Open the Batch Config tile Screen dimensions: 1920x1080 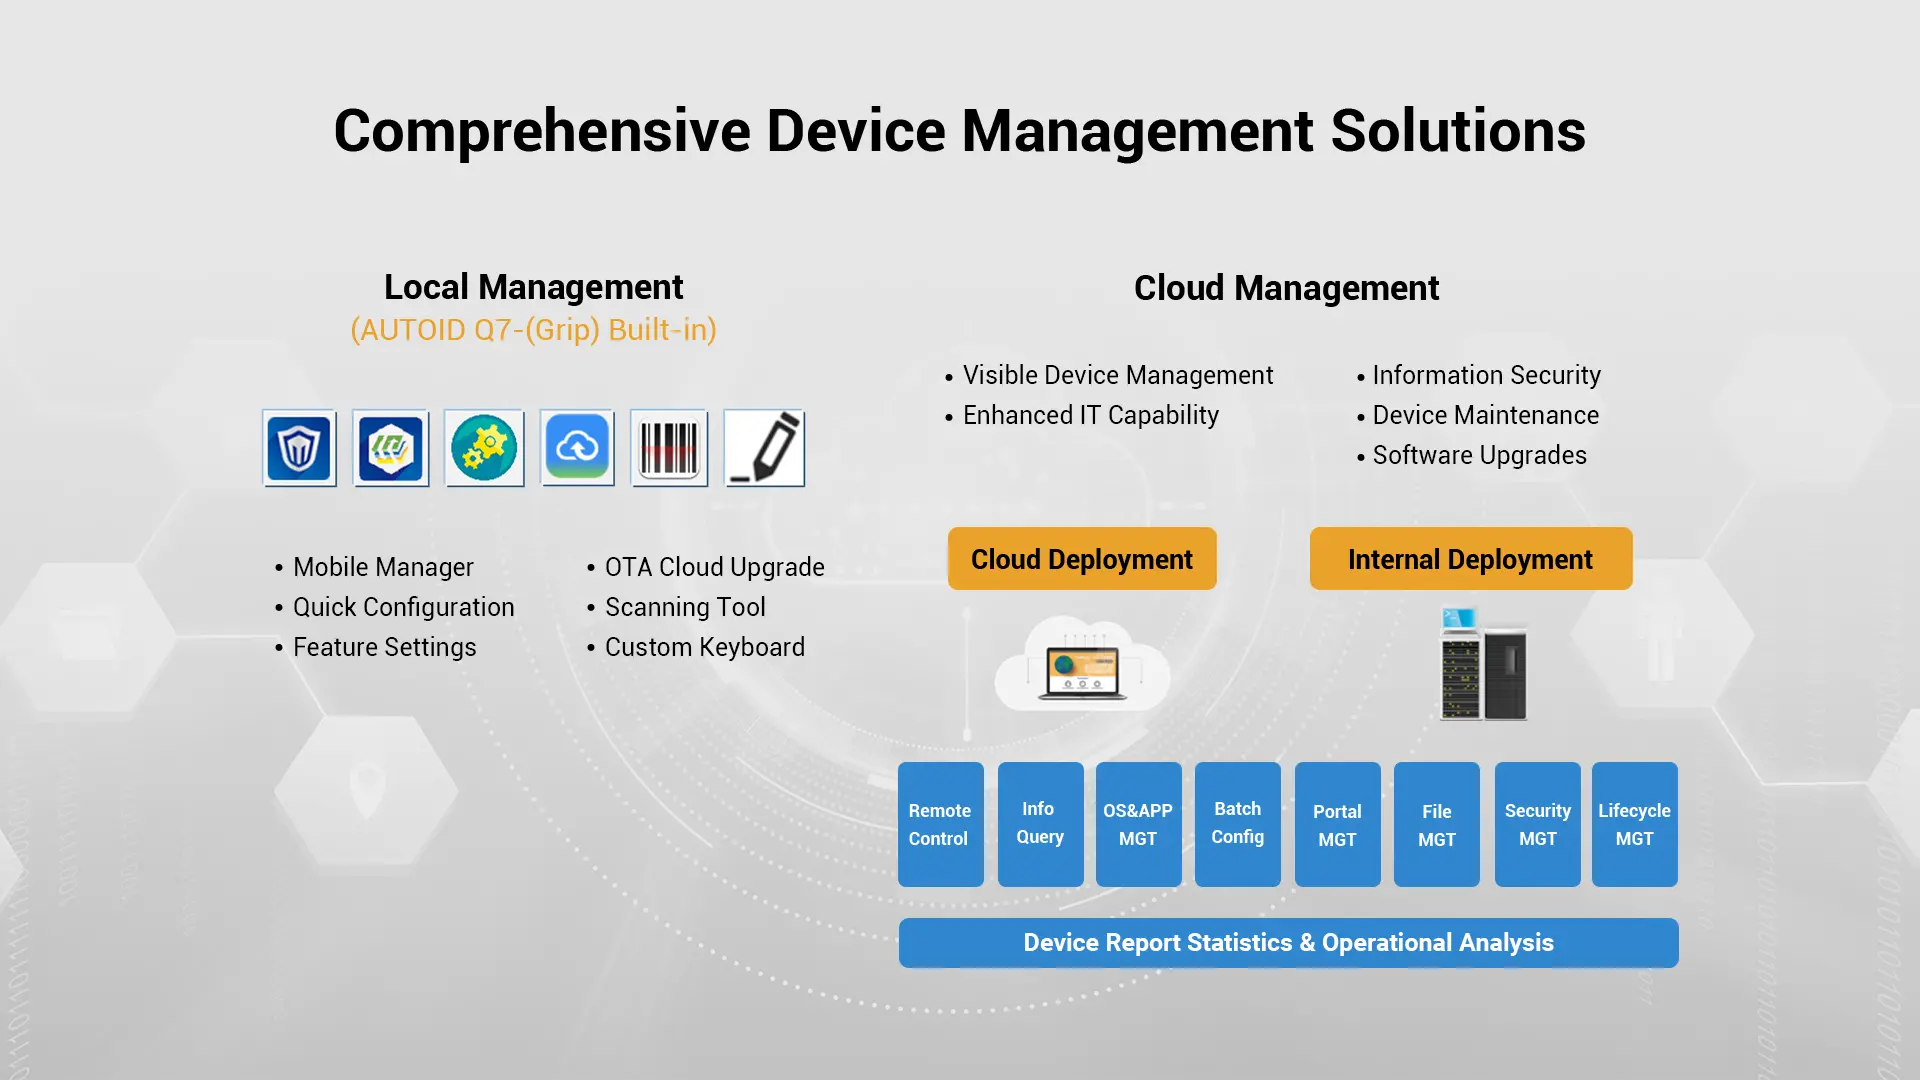[1238, 824]
